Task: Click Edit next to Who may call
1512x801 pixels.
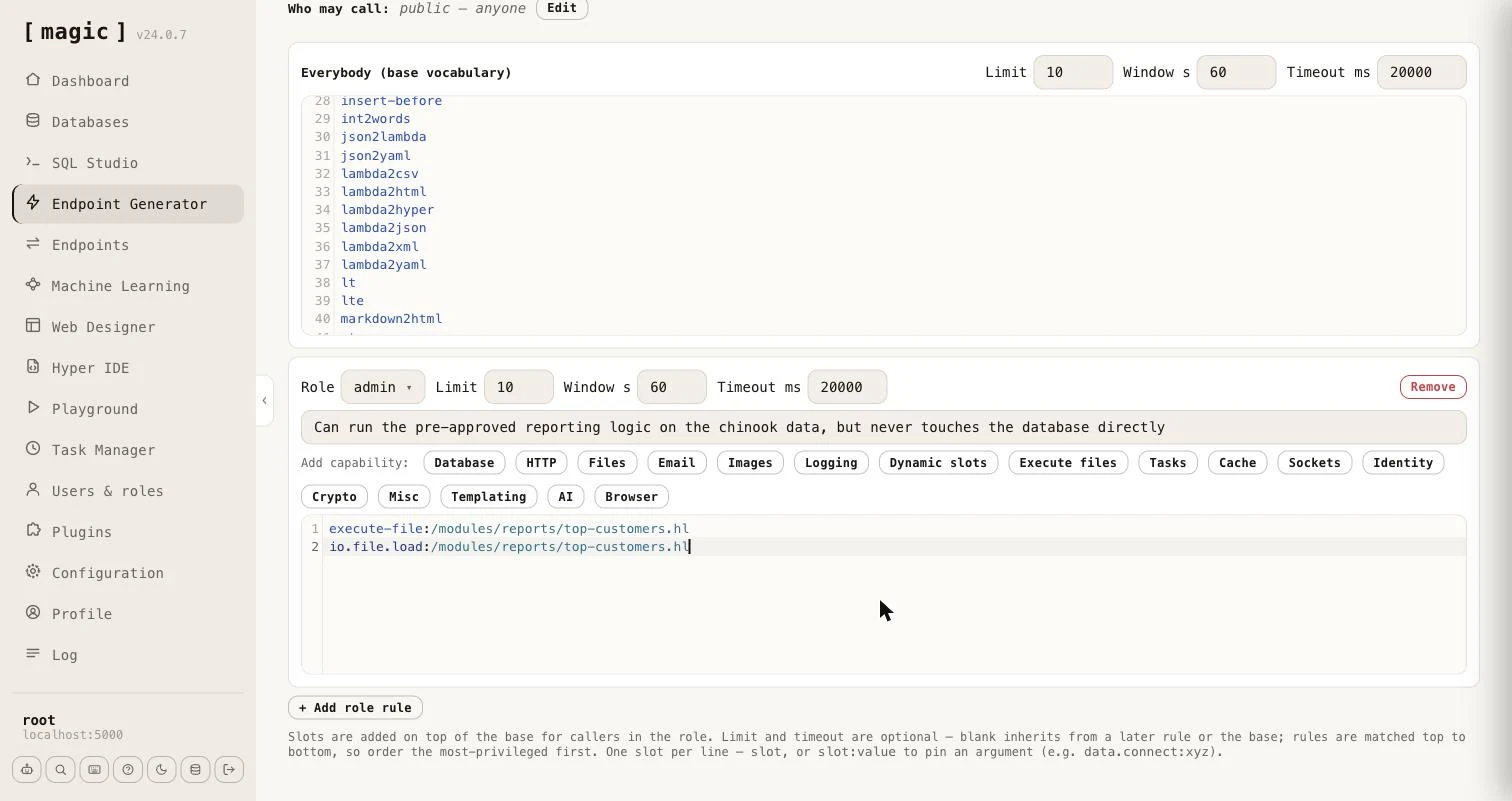Action: coord(562,8)
